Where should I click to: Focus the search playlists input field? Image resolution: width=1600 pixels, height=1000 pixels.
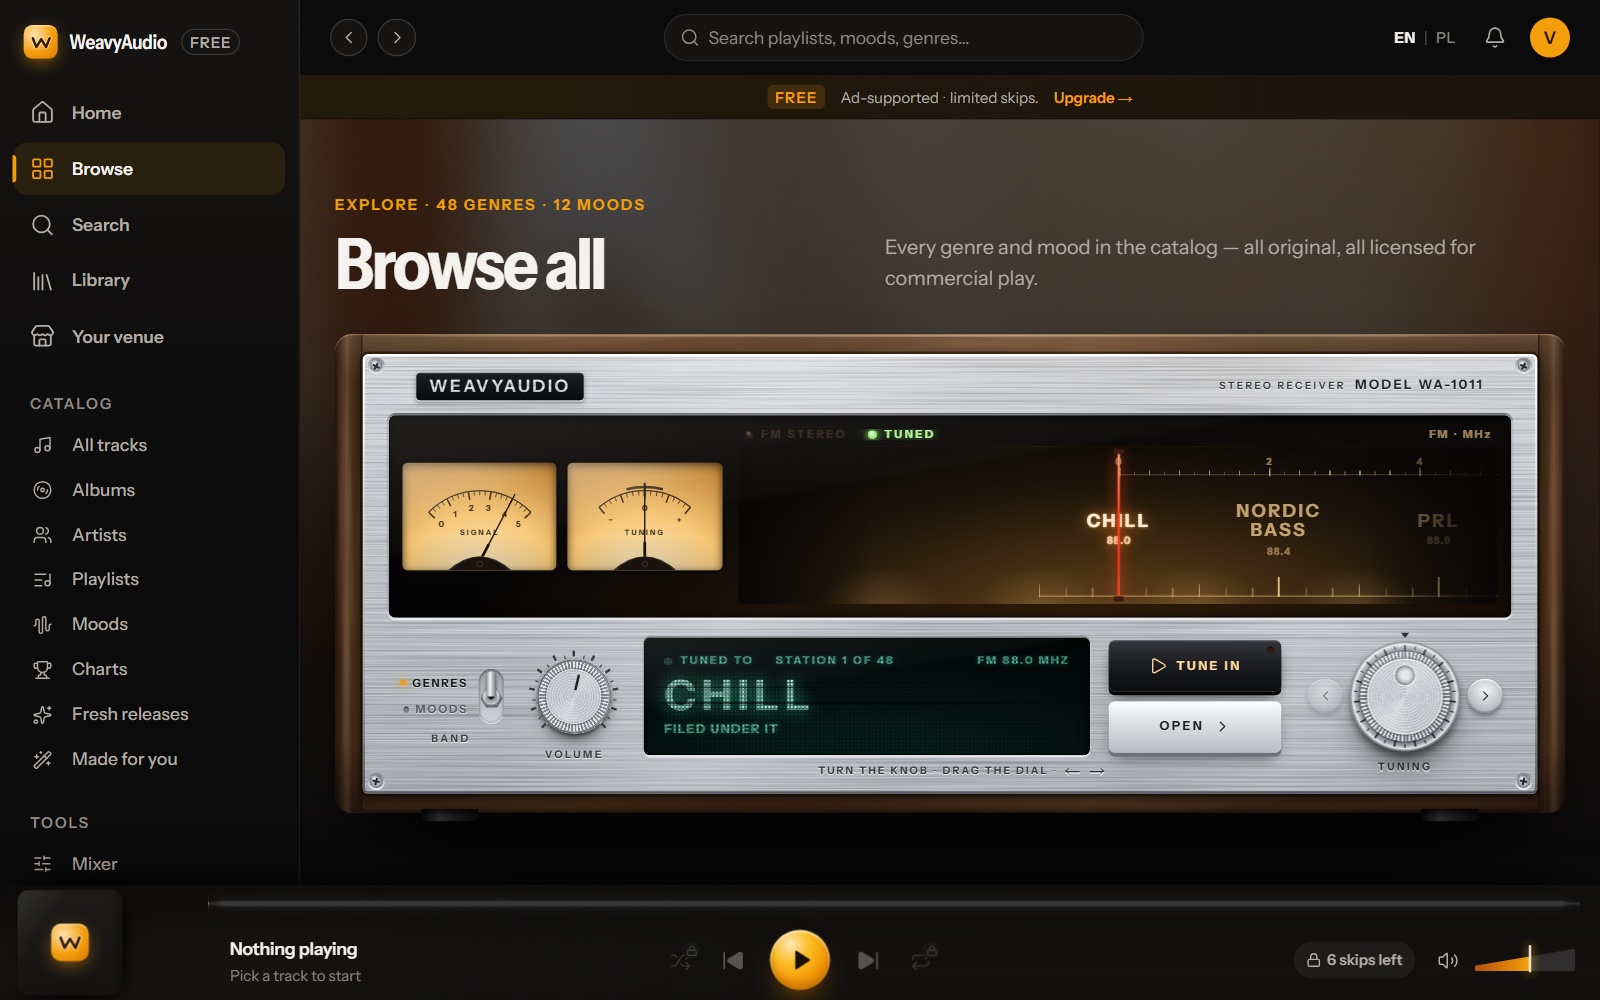[x=903, y=38]
